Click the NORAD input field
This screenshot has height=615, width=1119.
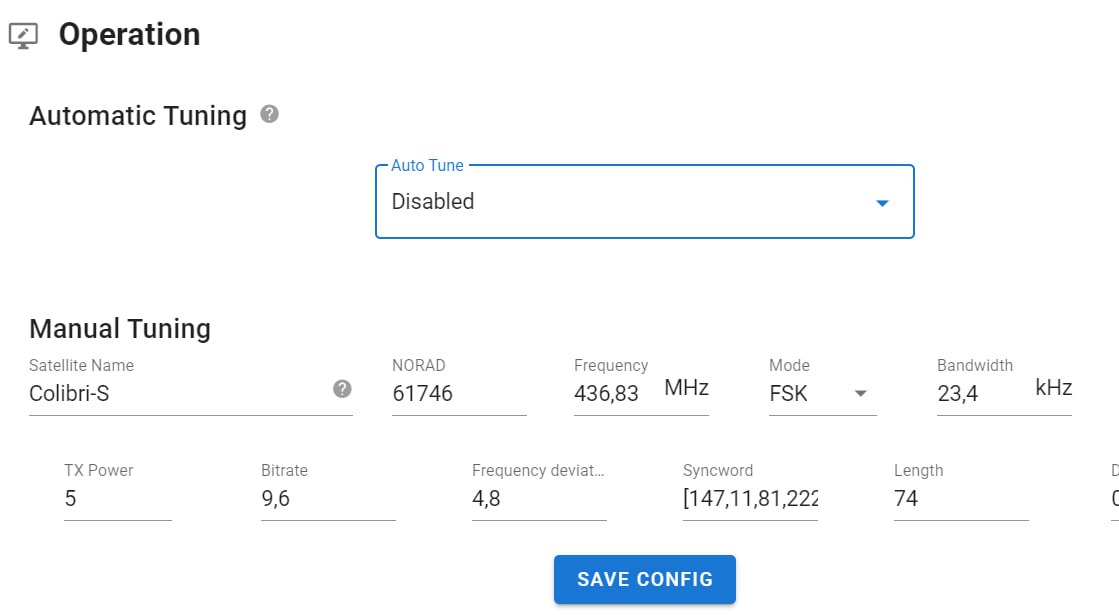(459, 393)
